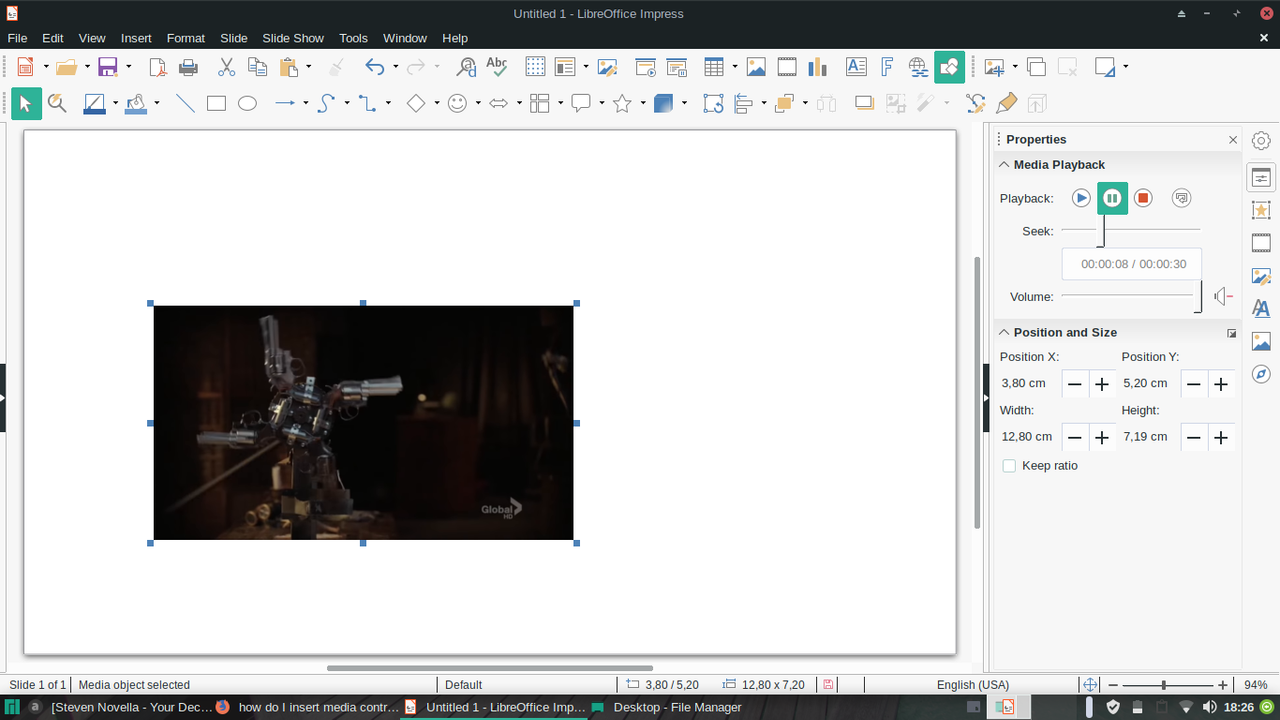Click the Volume slider handle

pyautogui.click(x=1199, y=297)
